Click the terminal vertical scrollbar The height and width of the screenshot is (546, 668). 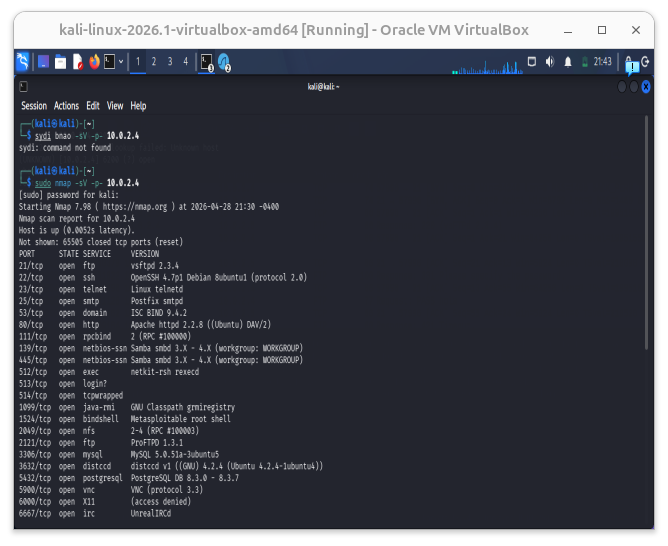646,232
